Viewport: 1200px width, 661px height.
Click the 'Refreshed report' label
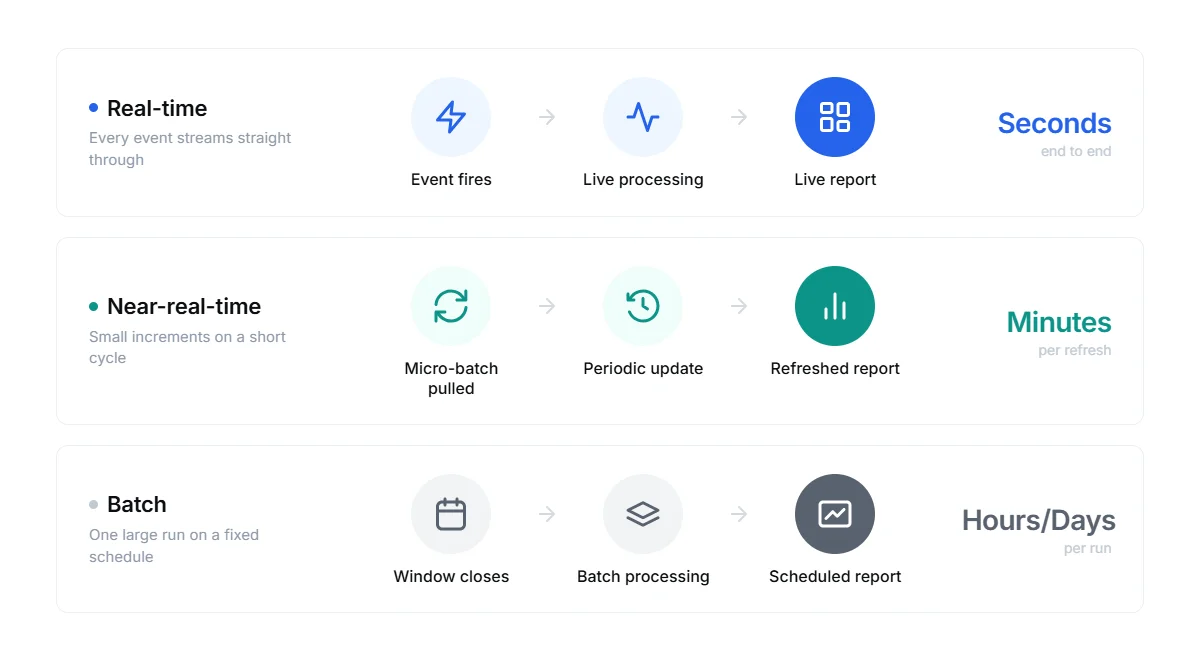coord(835,369)
